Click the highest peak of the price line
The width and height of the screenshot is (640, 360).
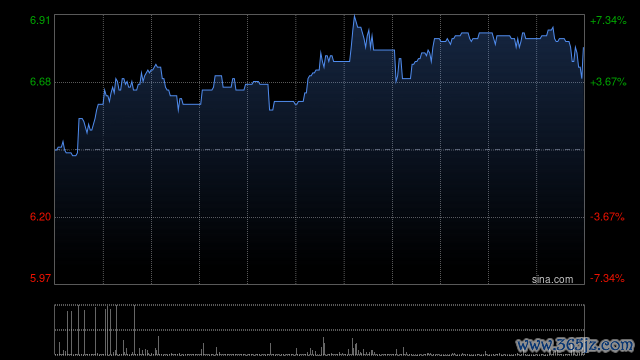(354, 16)
